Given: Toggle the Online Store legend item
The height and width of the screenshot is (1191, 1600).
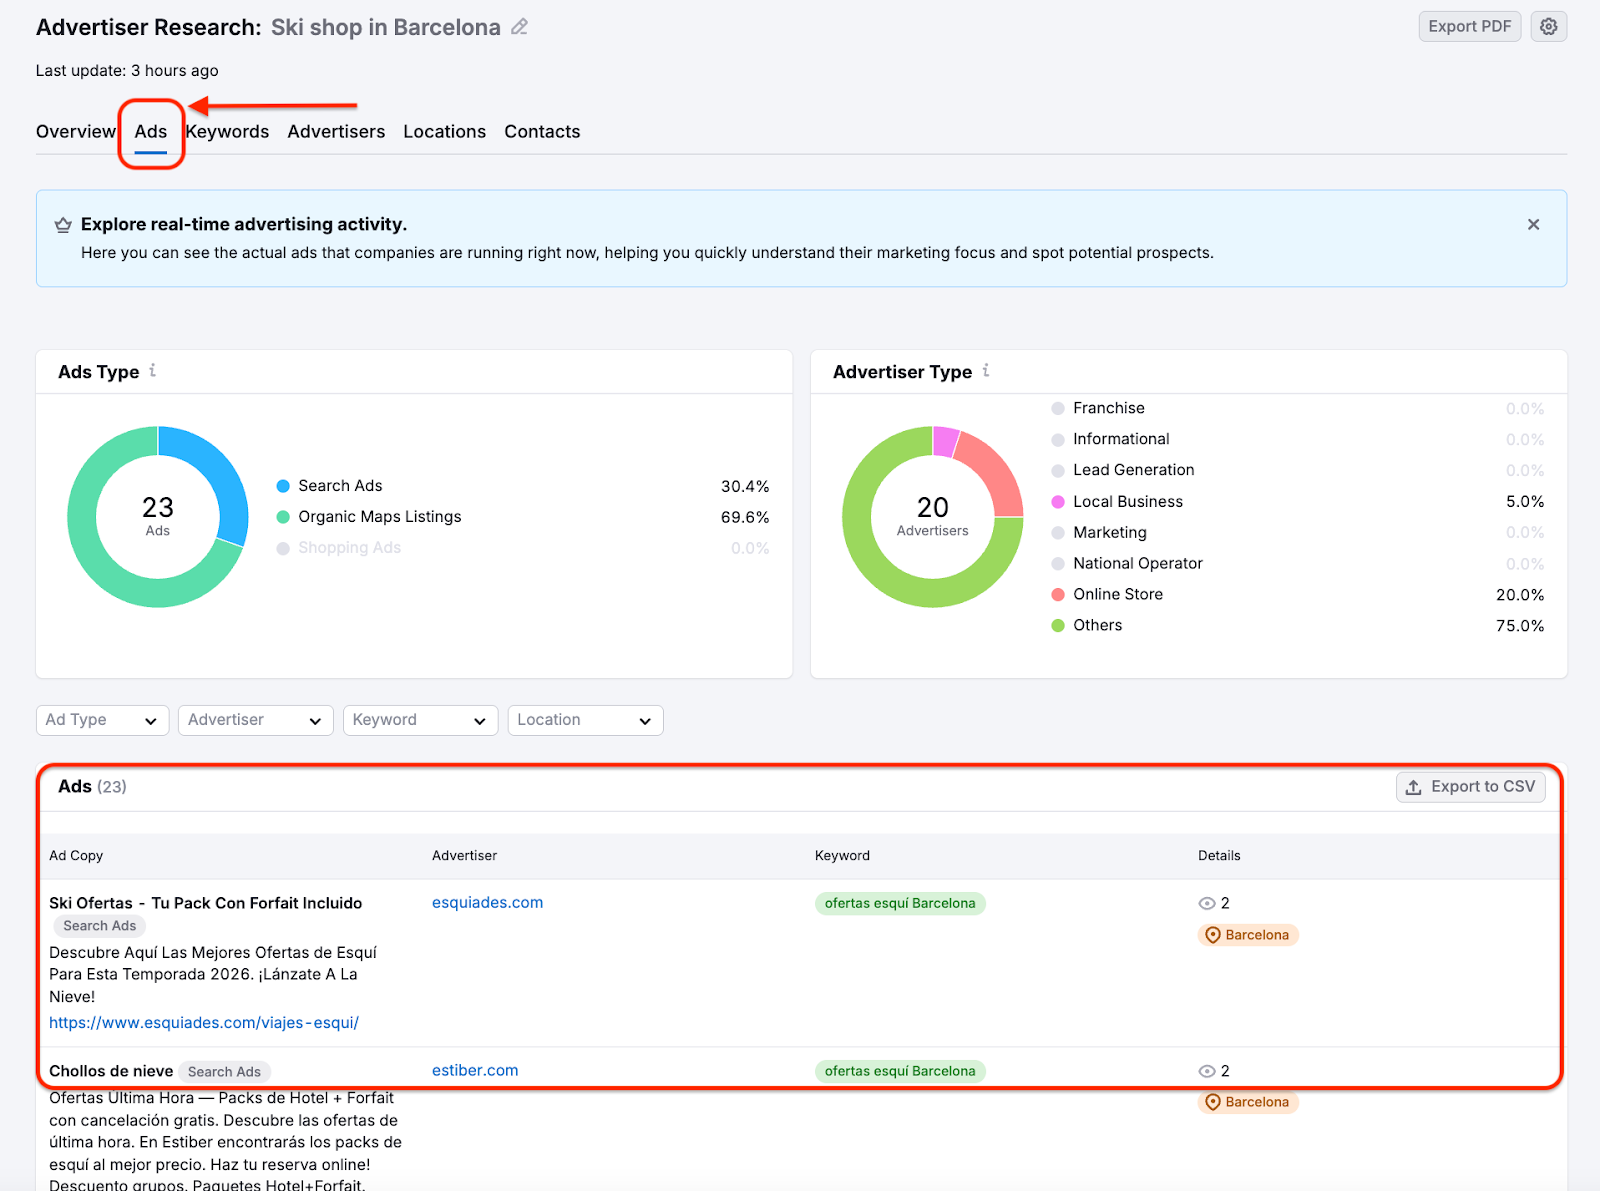Looking at the screenshot, I should point(1117,594).
